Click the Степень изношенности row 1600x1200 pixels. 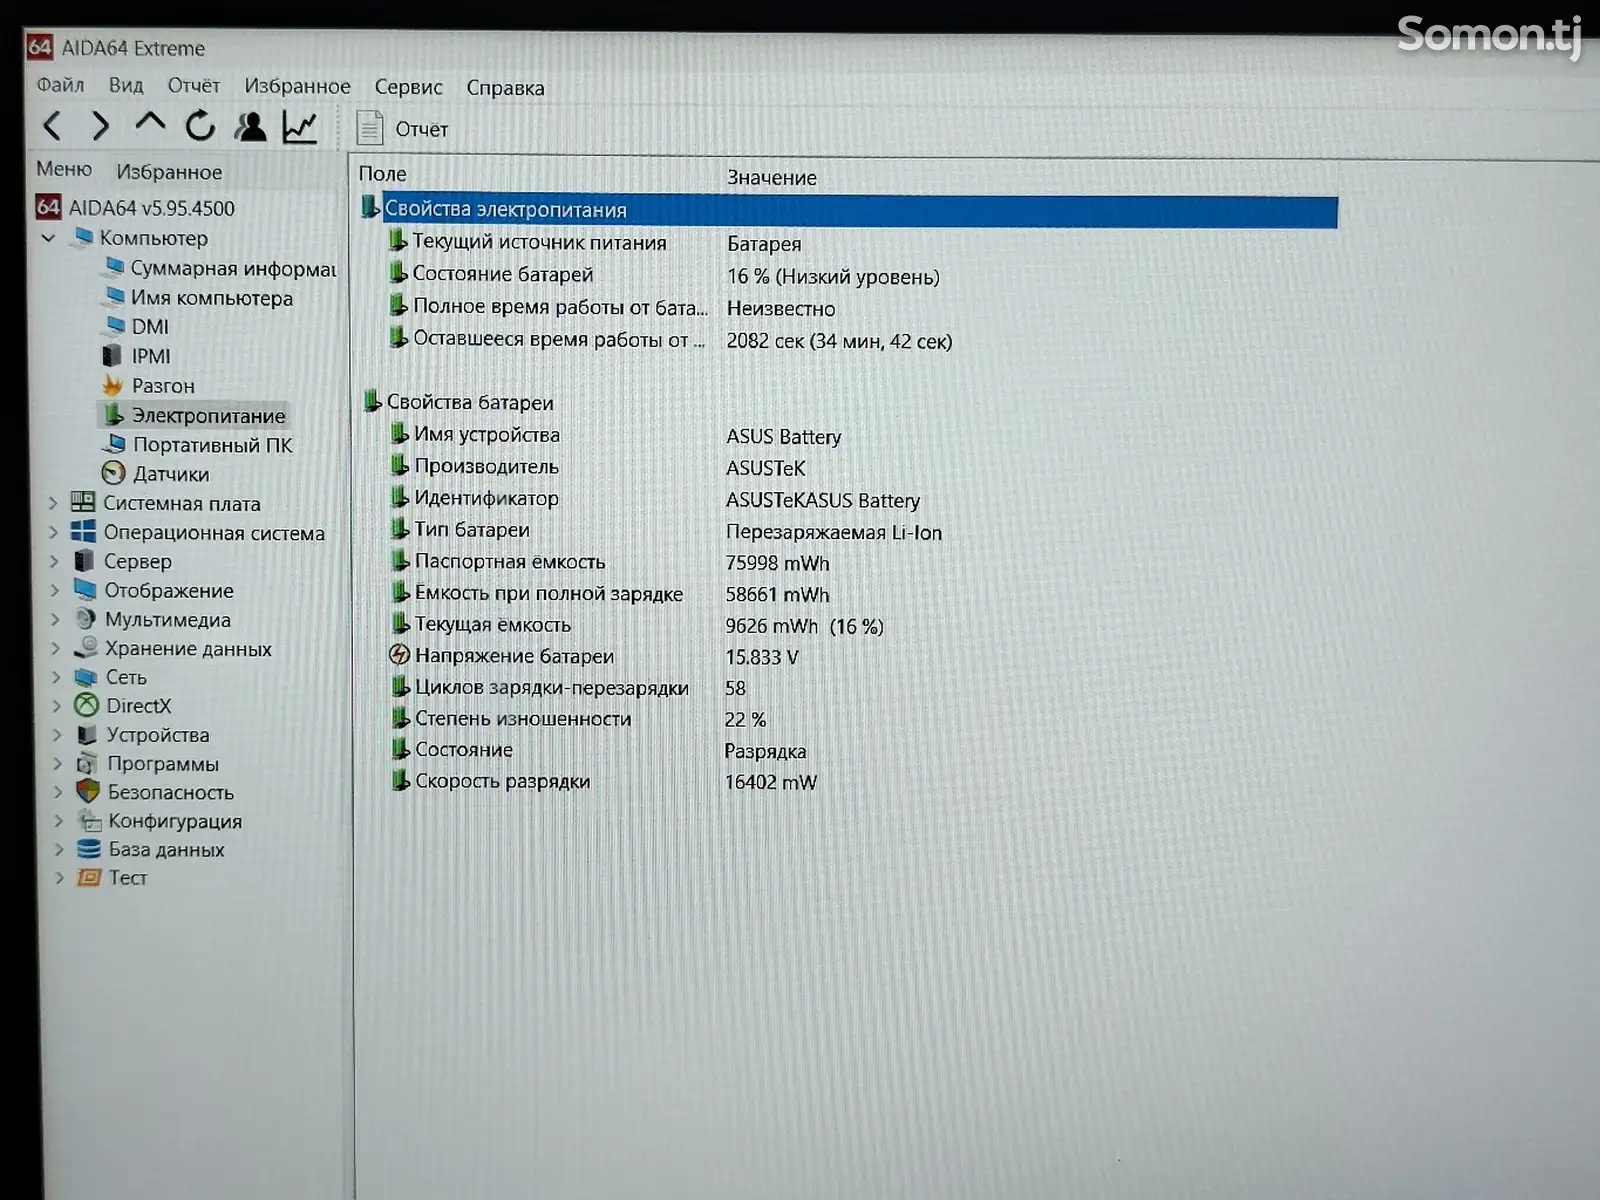(x=522, y=719)
